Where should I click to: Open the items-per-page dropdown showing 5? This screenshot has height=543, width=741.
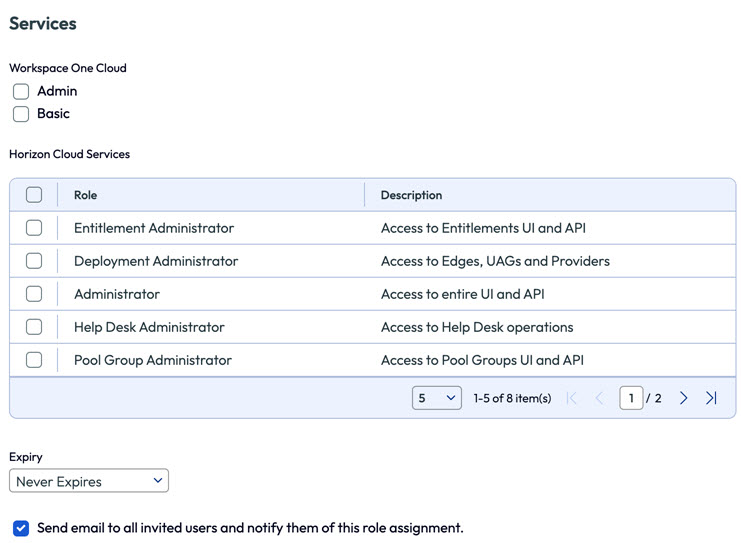437,398
